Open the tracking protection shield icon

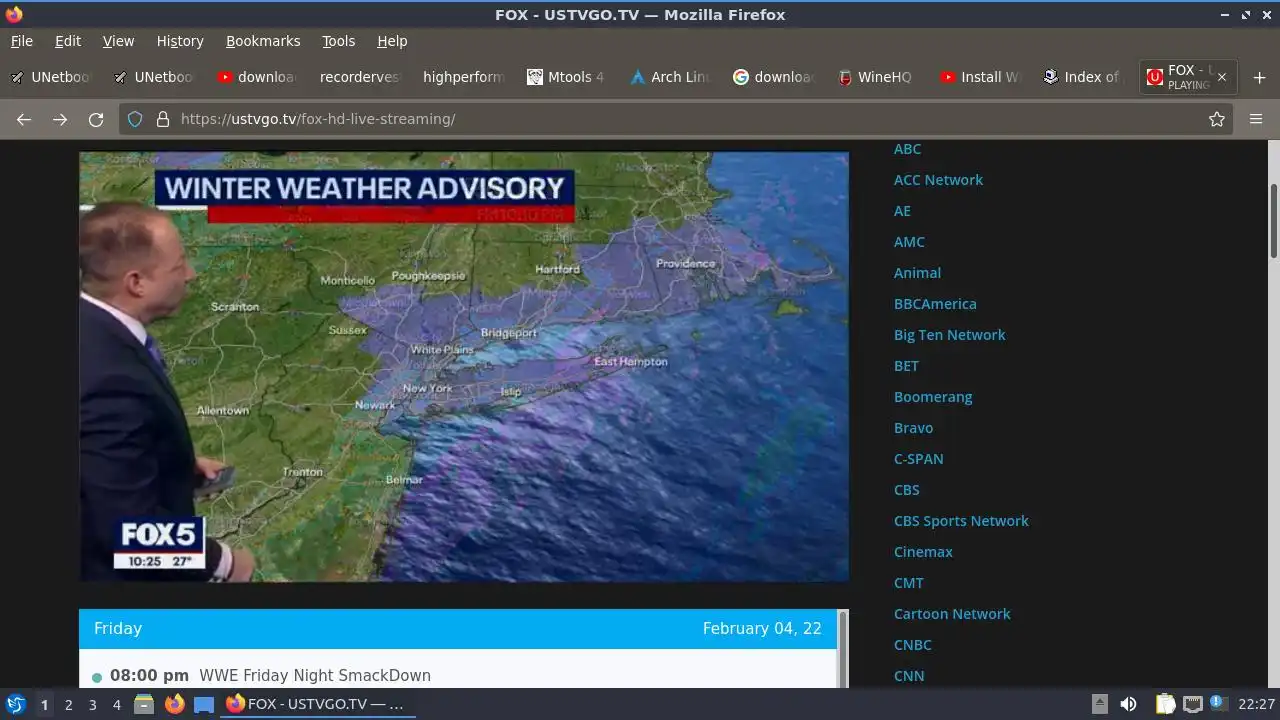coord(135,119)
